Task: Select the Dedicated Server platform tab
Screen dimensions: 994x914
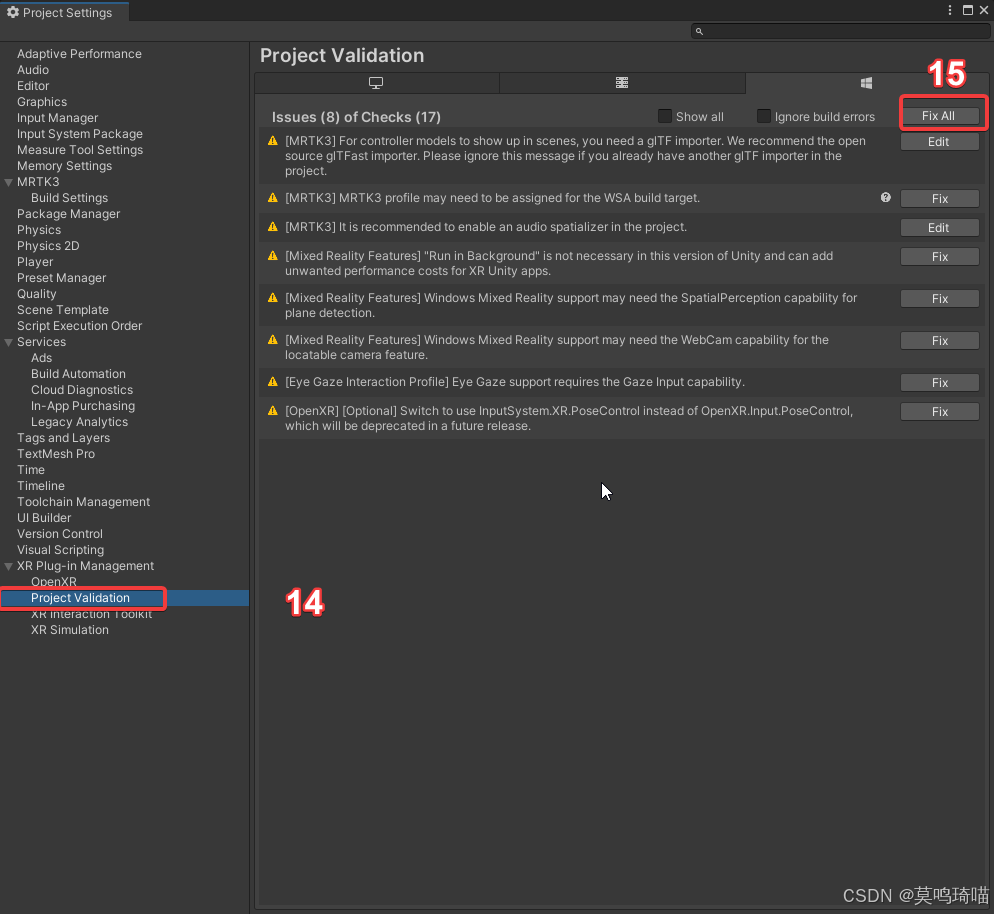Action: pos(622,83)
